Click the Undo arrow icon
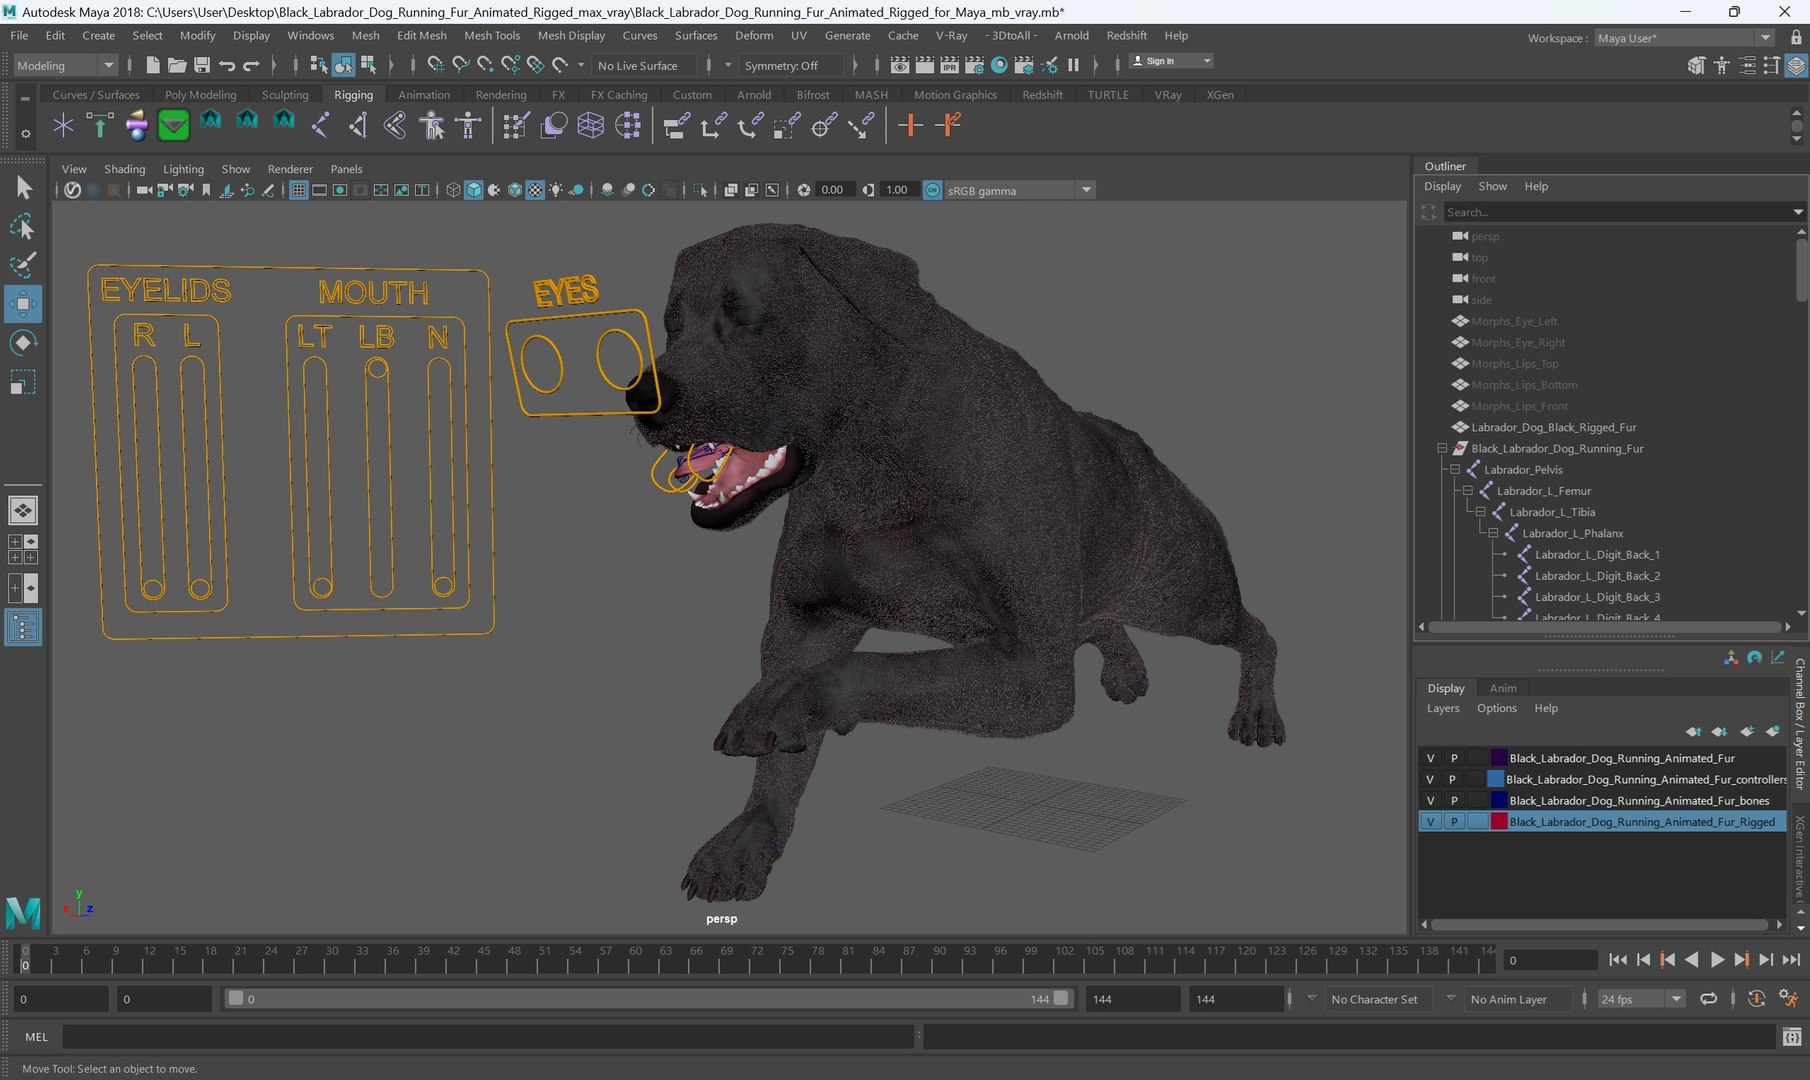 [227, 65]
